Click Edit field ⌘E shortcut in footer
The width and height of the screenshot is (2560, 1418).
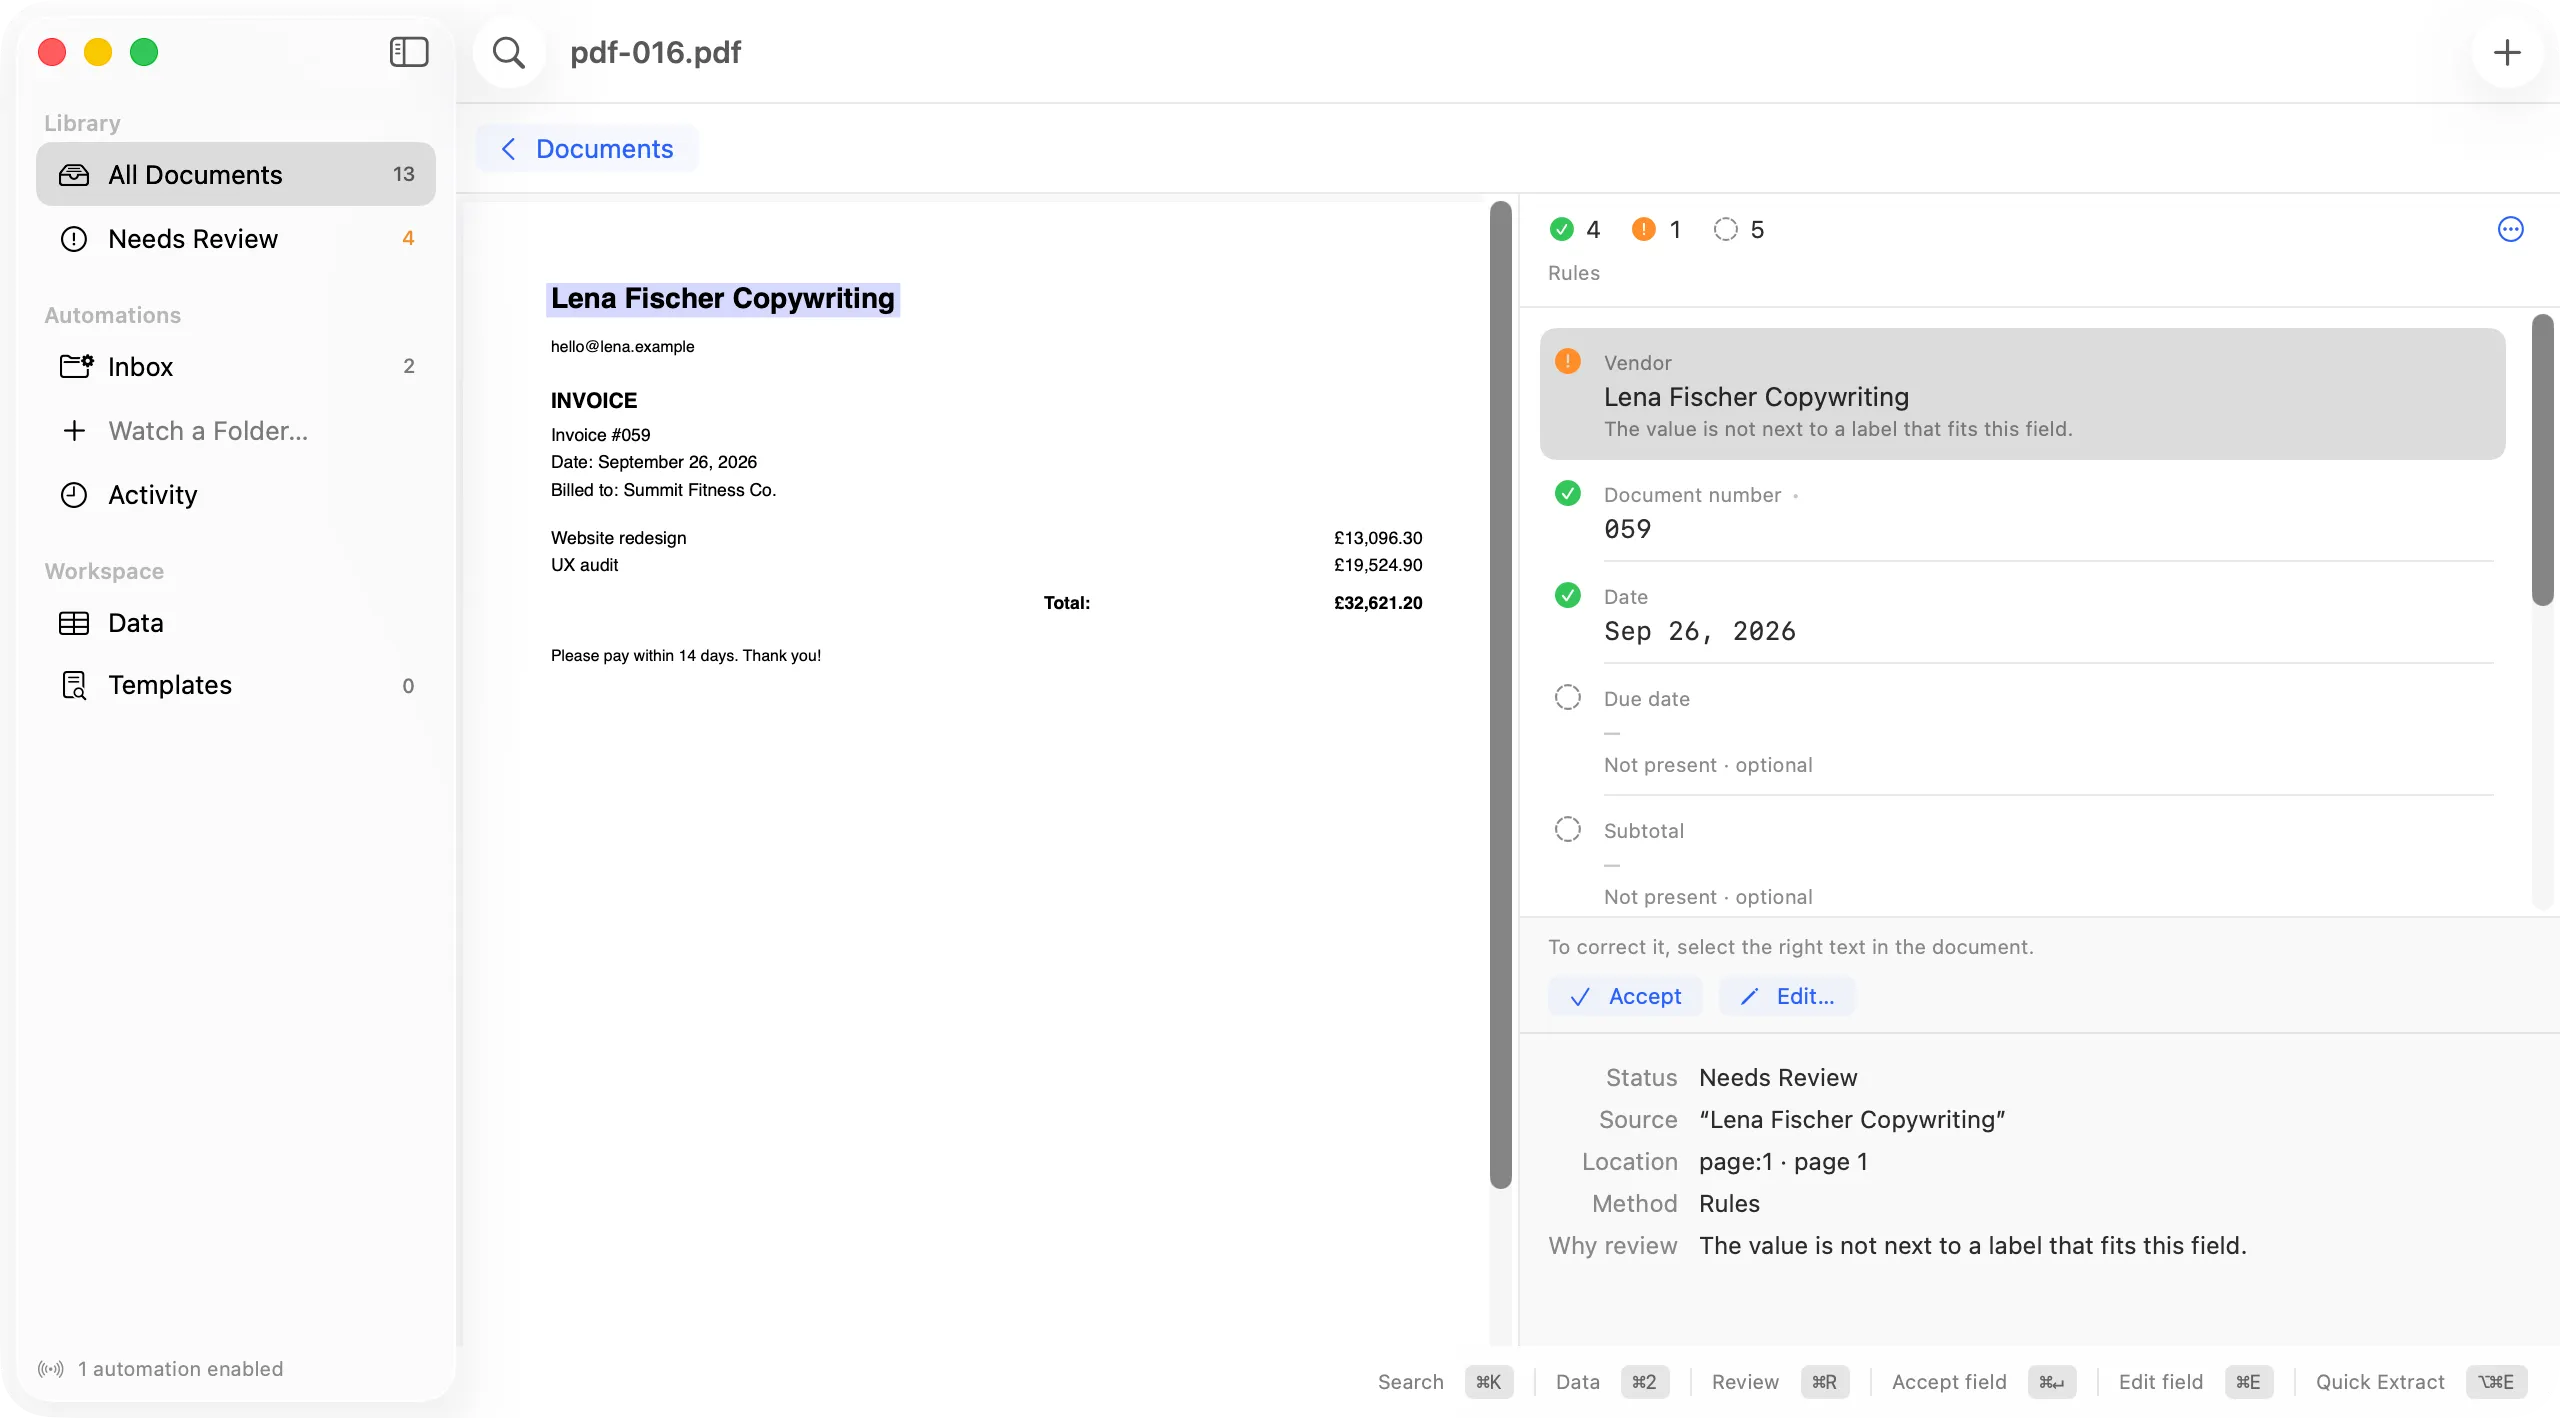[x=2195, y=1381]
